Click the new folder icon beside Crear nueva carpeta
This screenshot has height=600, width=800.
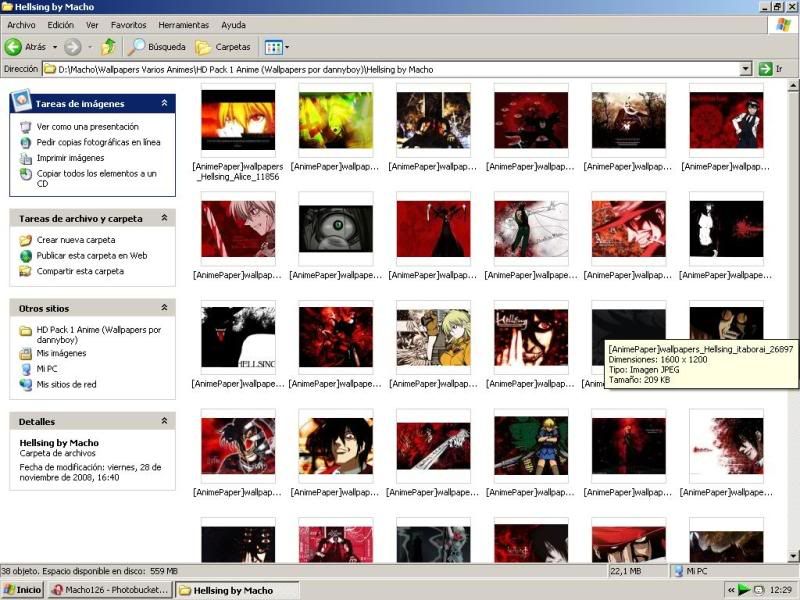26,240
